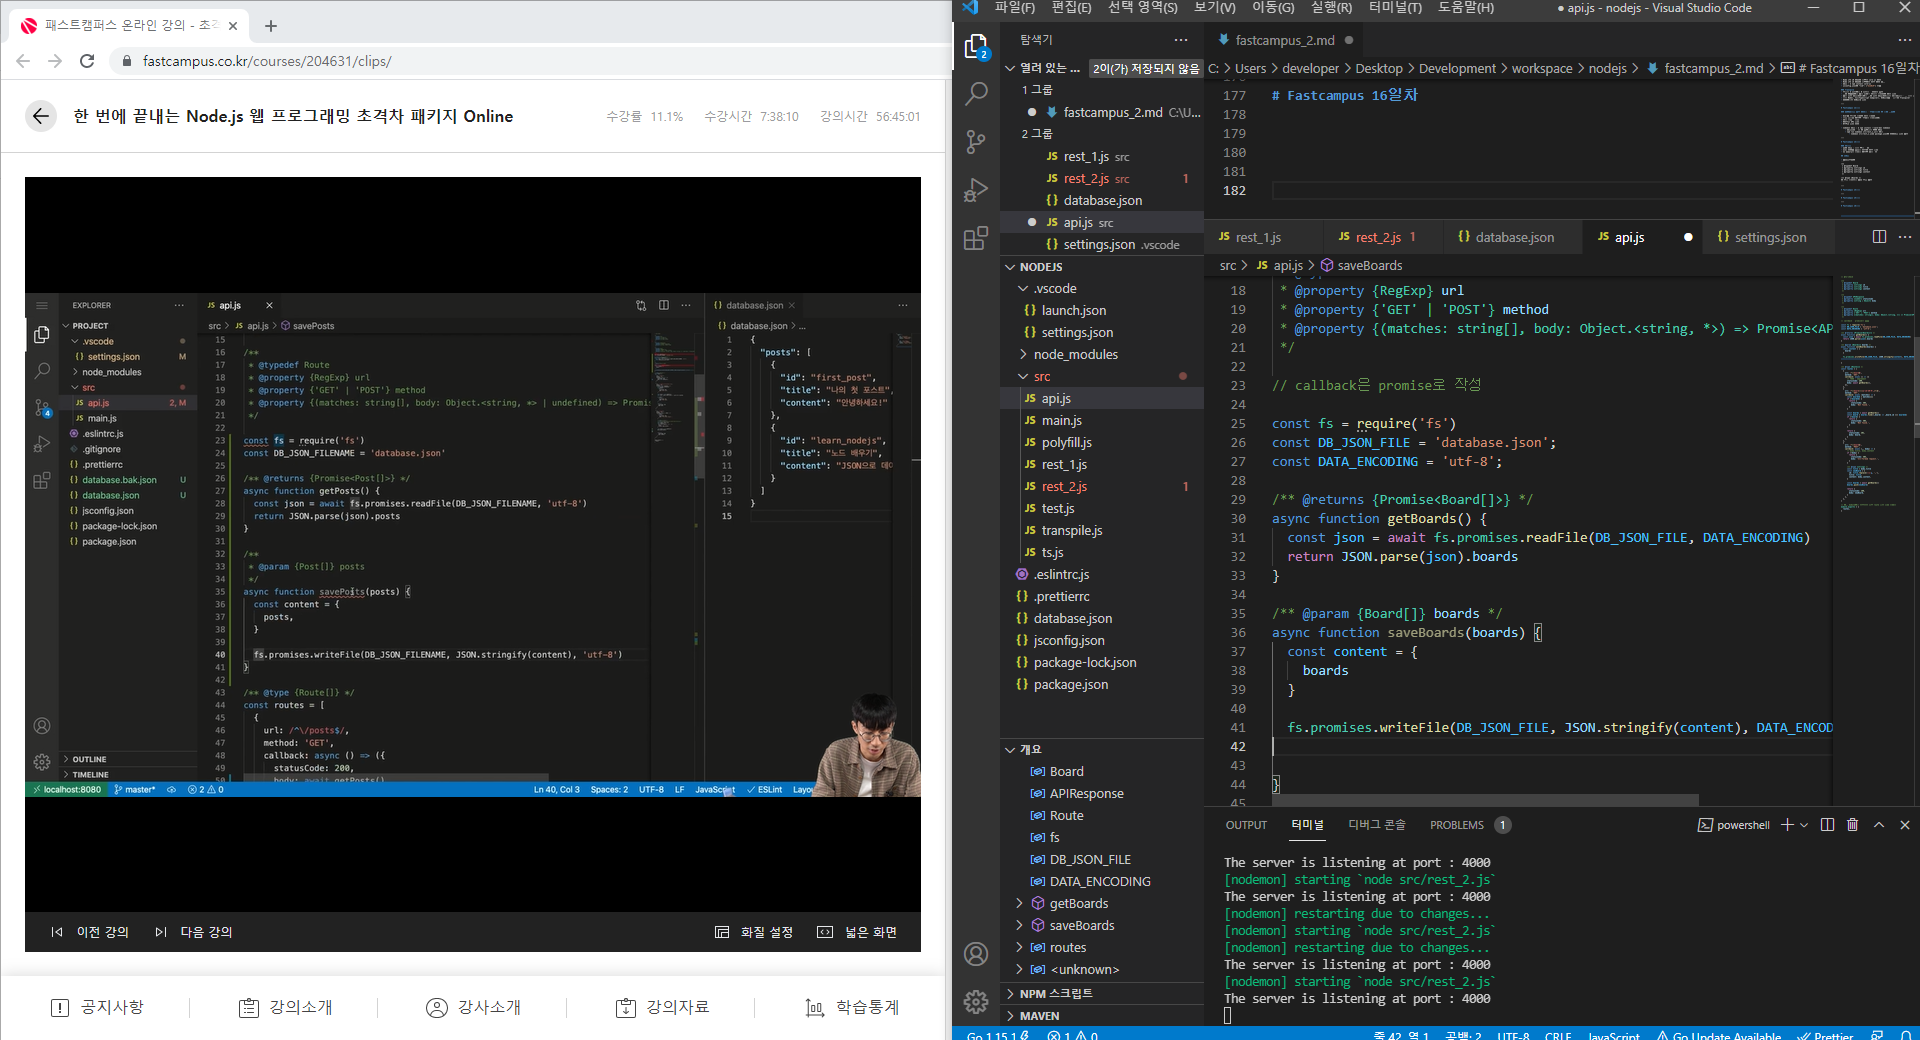Open the Edit (편집) menu in VS Code
The width and height of the screenshot is (1920, 1040).
tap(1072, 8)
